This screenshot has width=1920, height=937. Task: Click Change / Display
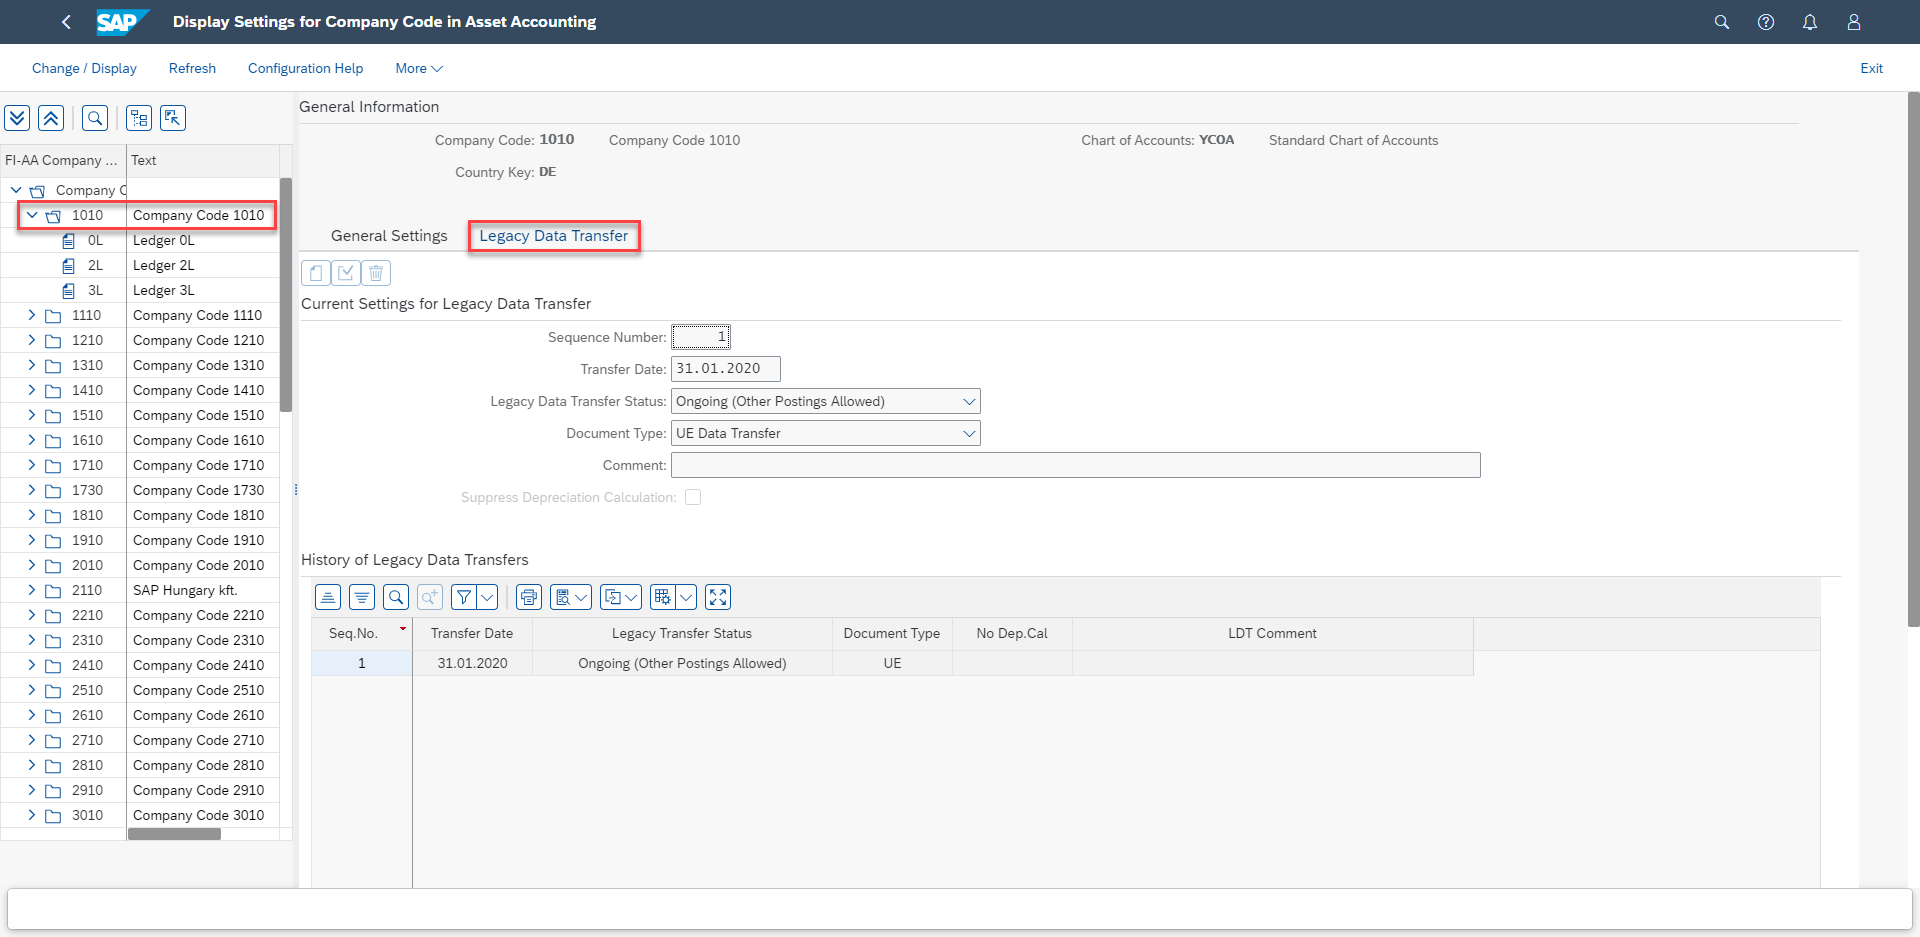click(x=84, y=68)
